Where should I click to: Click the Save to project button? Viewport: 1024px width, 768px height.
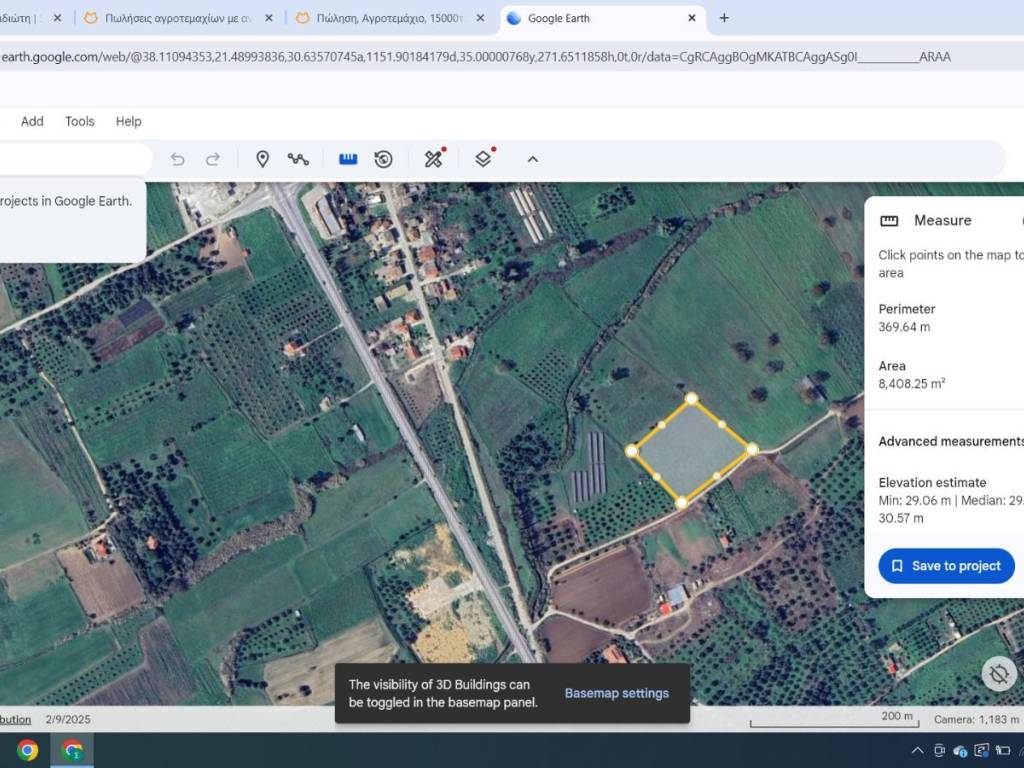click(x=946, y=566)
